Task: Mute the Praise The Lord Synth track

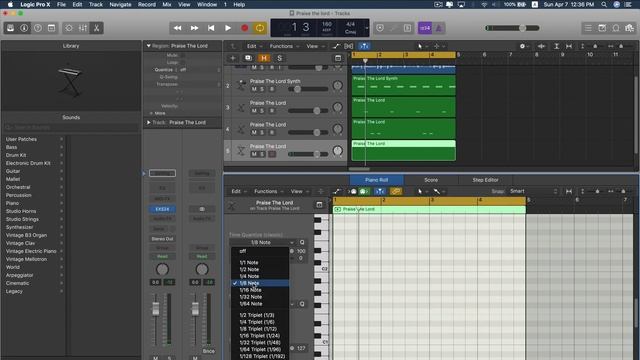Action: coord(254,89)
